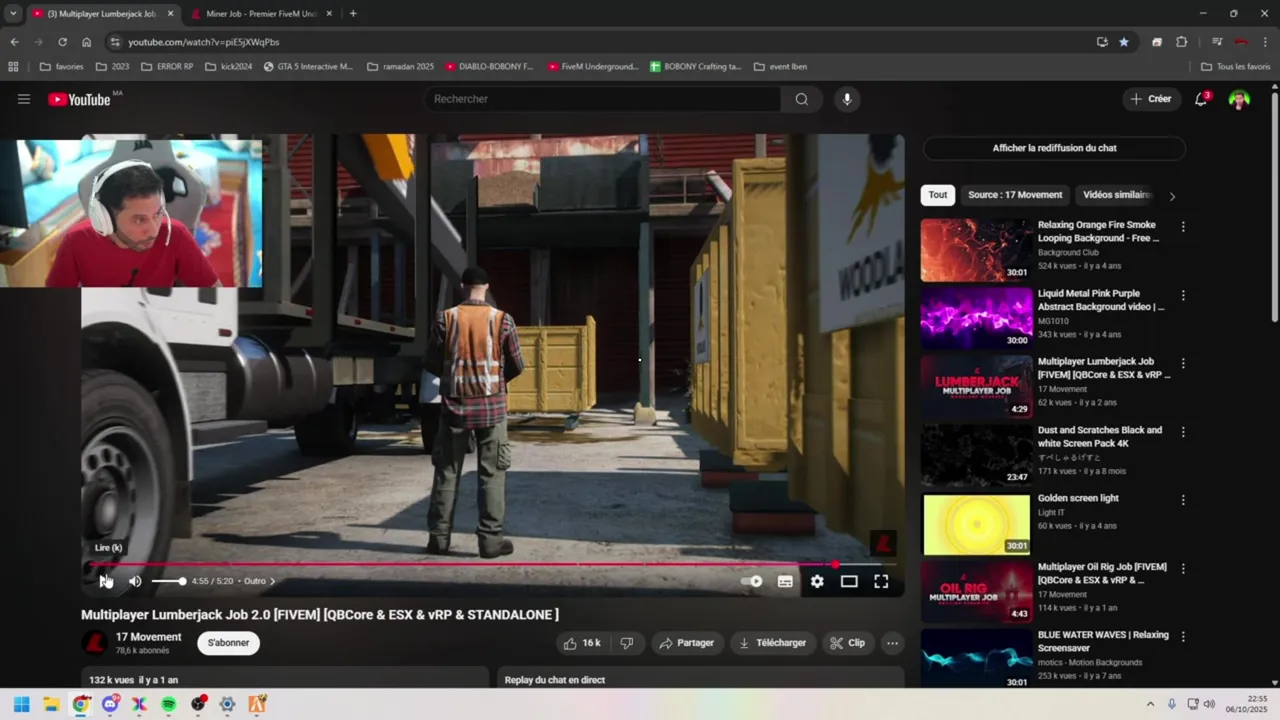The height and width of the screenshot is (720, 1280).
Task: Open YouTube notifications bell
Action: (1201, 99)
